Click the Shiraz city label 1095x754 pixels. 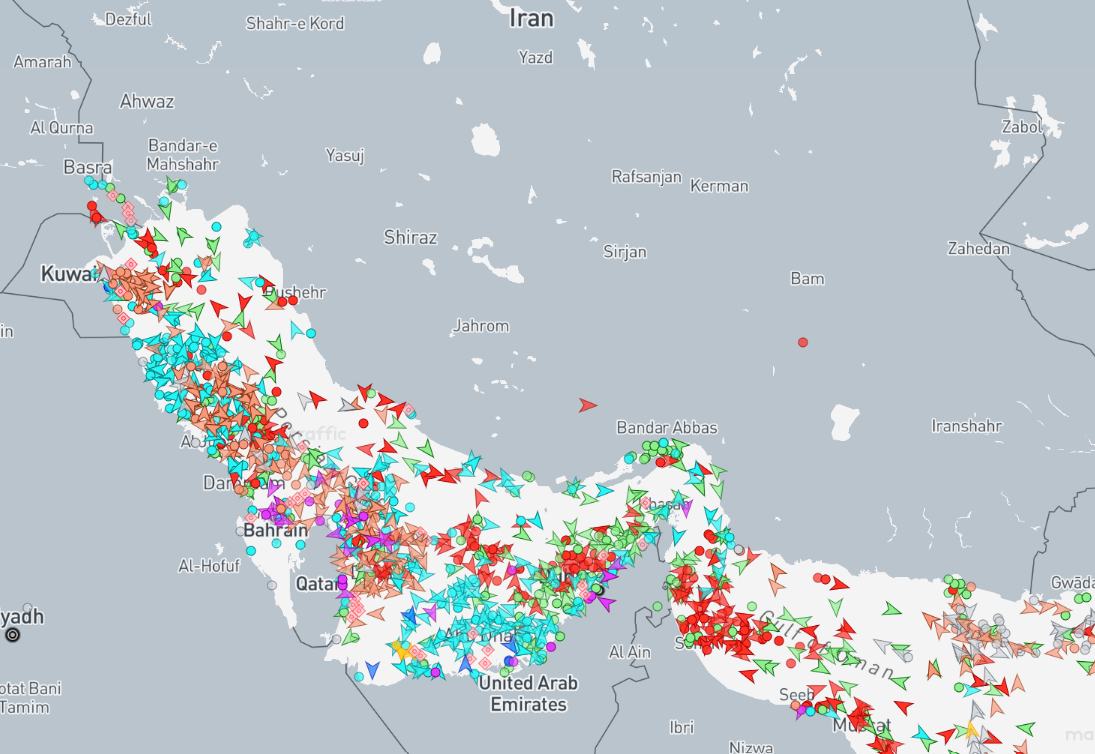click(410, 237)
